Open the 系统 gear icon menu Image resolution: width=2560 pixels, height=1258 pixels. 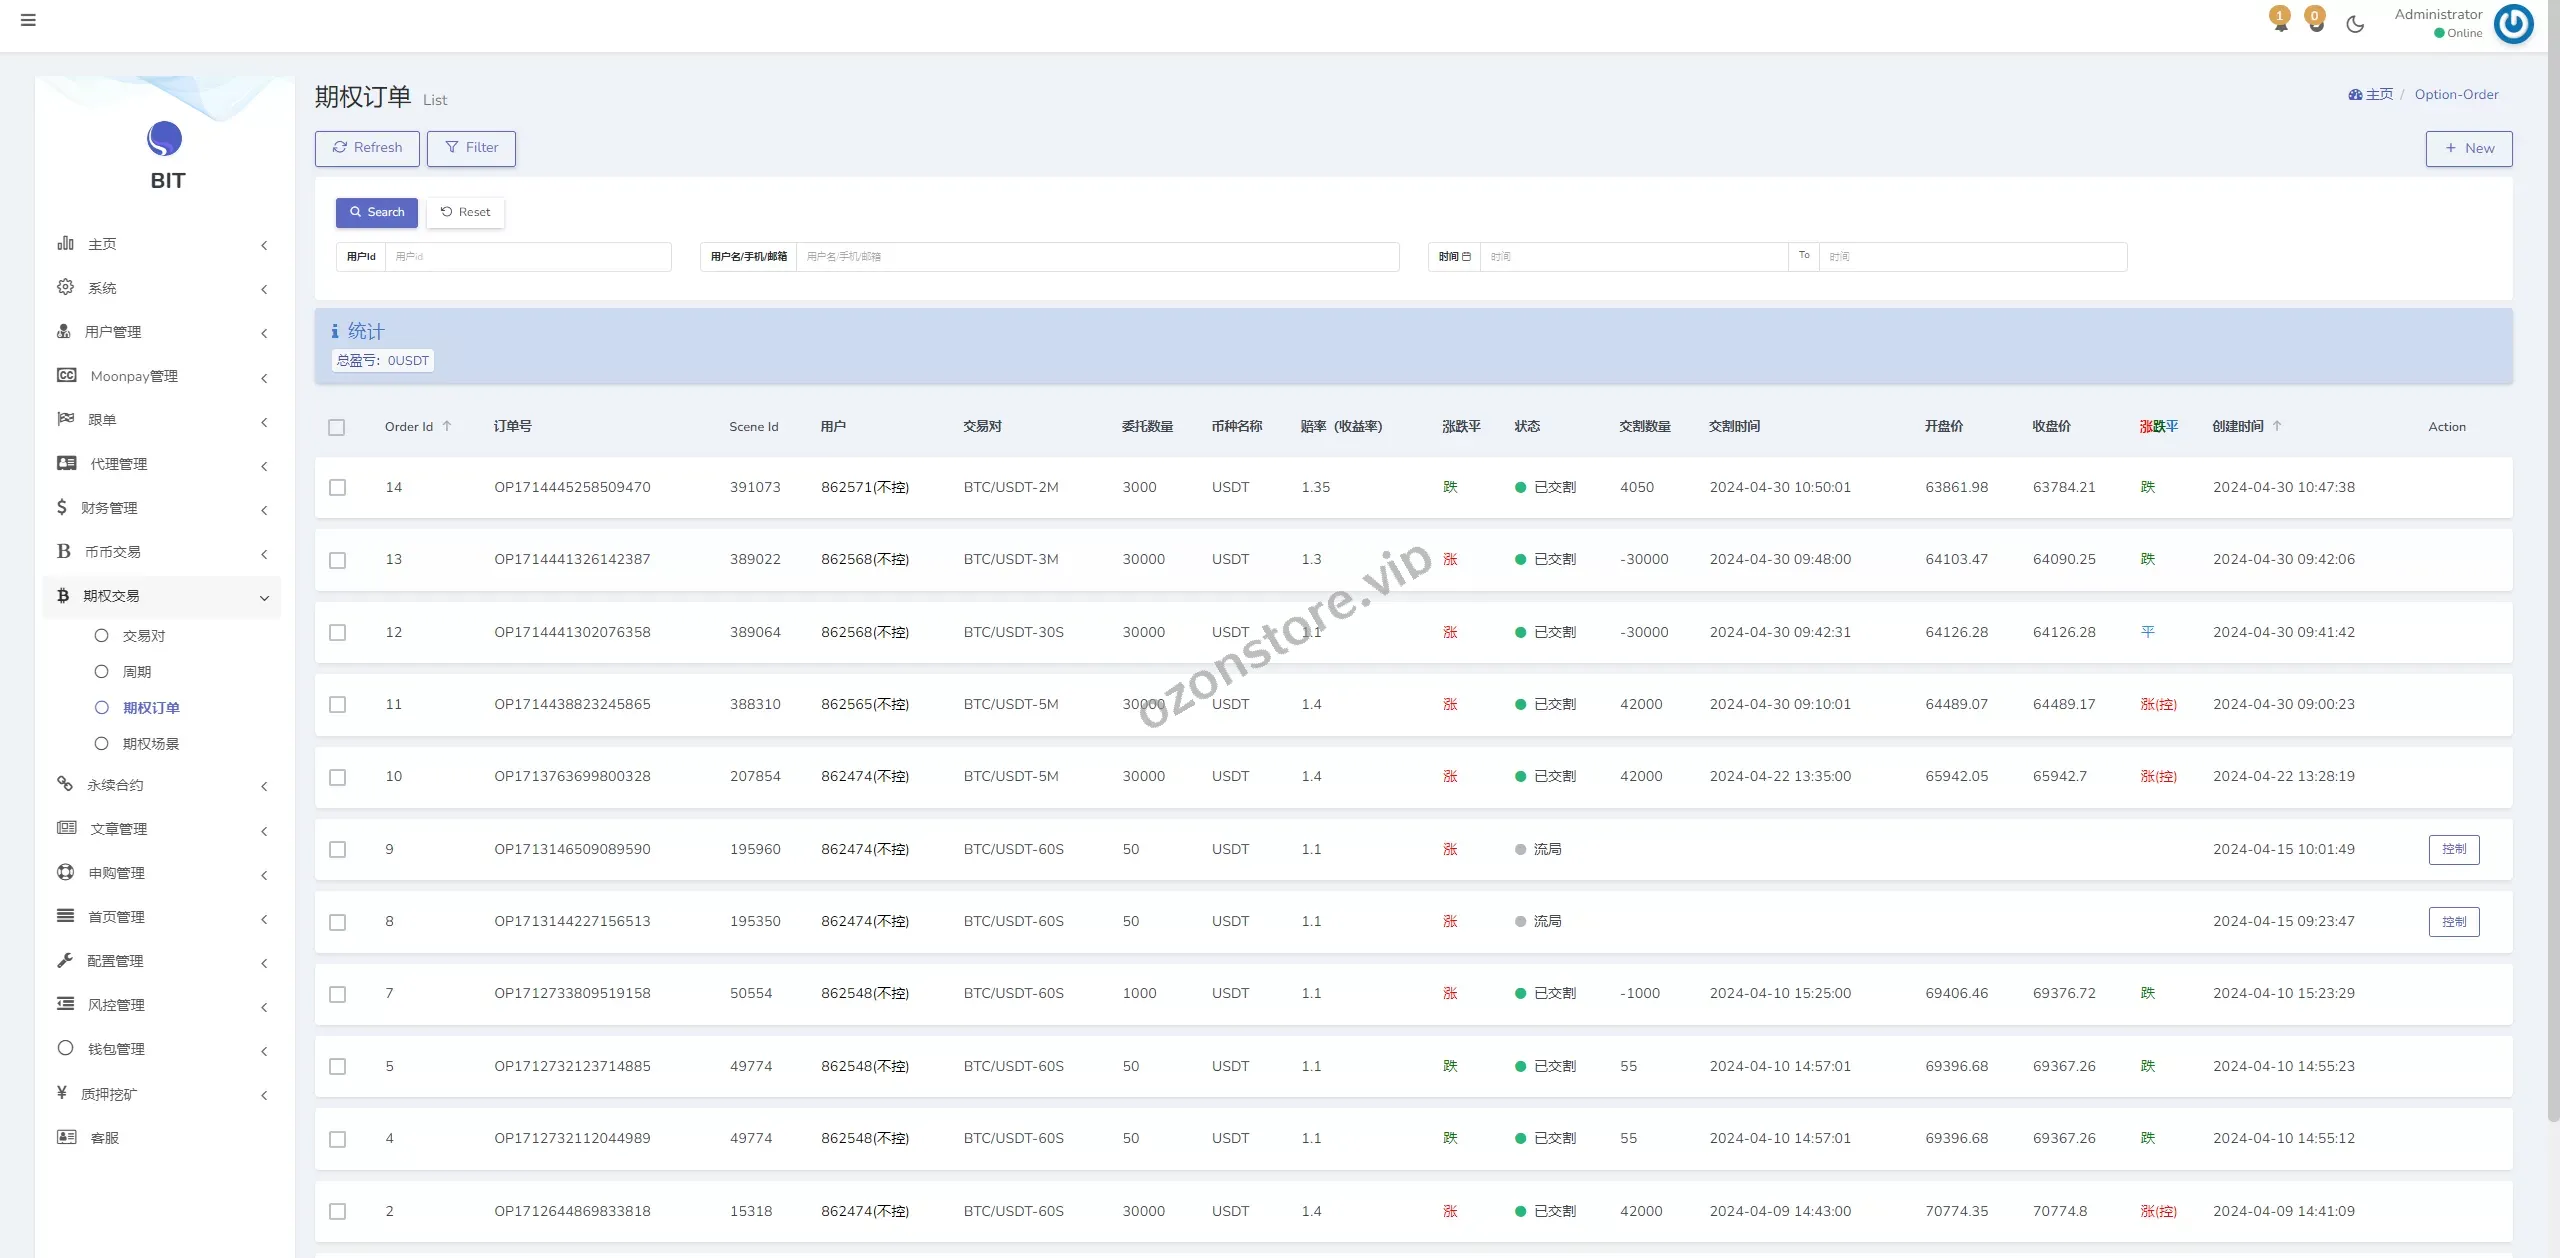point(66,288)
